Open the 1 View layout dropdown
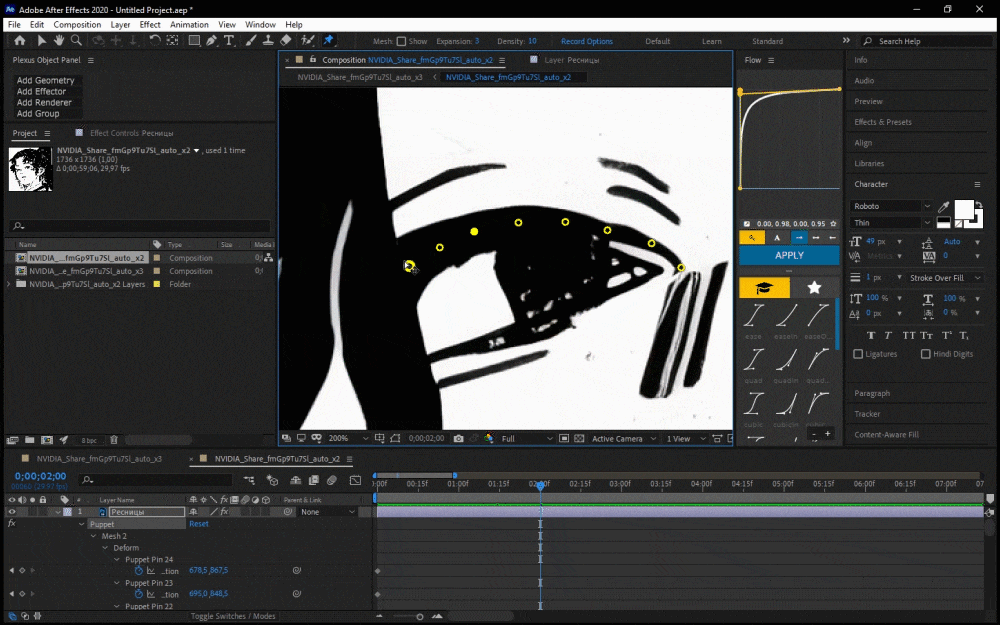This screenshot has height=625, width=1000. pos(686,439)
